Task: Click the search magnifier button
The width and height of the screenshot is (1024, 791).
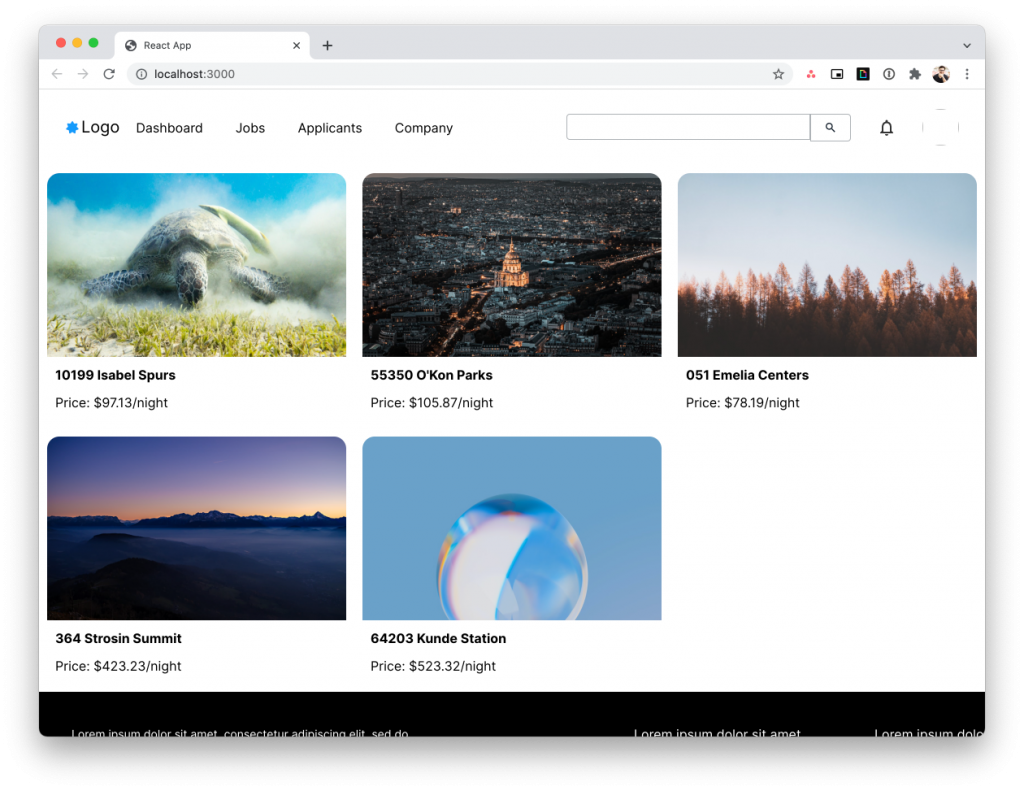Action: pos(830,127)
